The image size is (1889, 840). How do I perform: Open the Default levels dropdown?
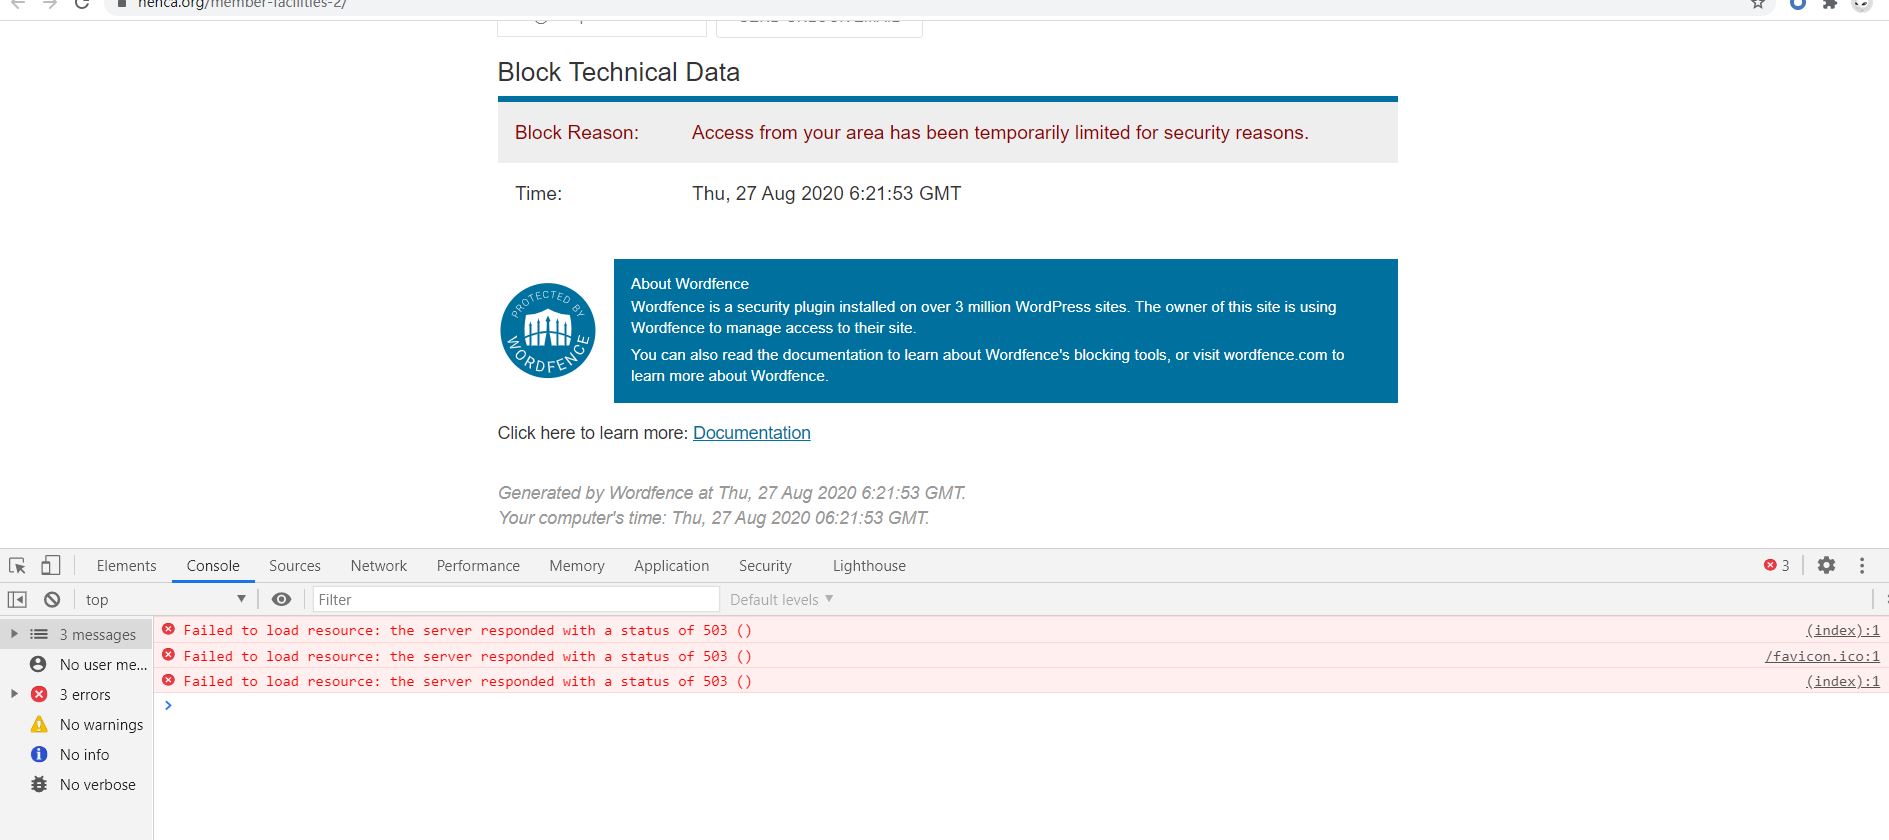tap(781, 599)
